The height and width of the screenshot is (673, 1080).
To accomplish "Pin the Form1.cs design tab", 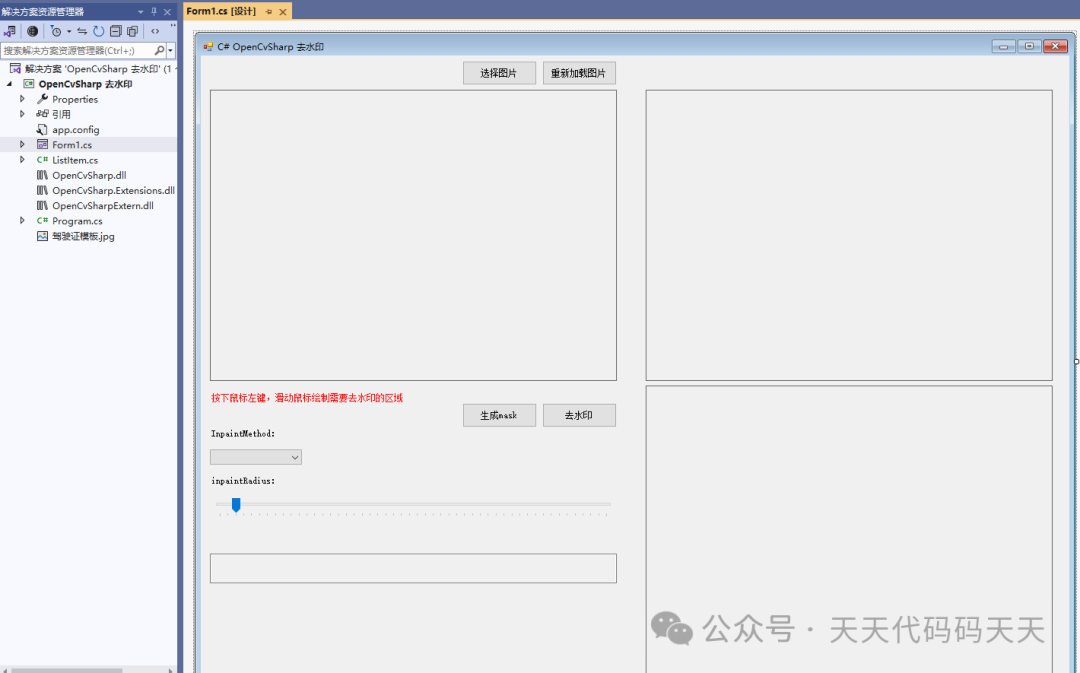I will pos(269,12).
